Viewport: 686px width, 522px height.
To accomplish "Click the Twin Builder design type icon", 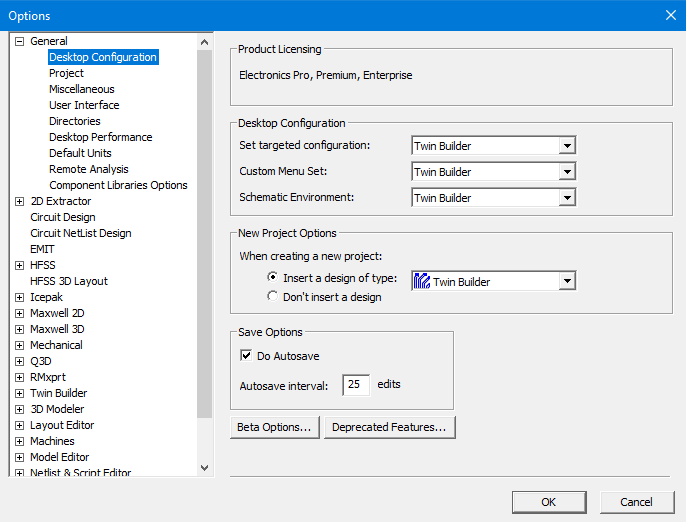I will pyautogui.click(x=421, y=282).
